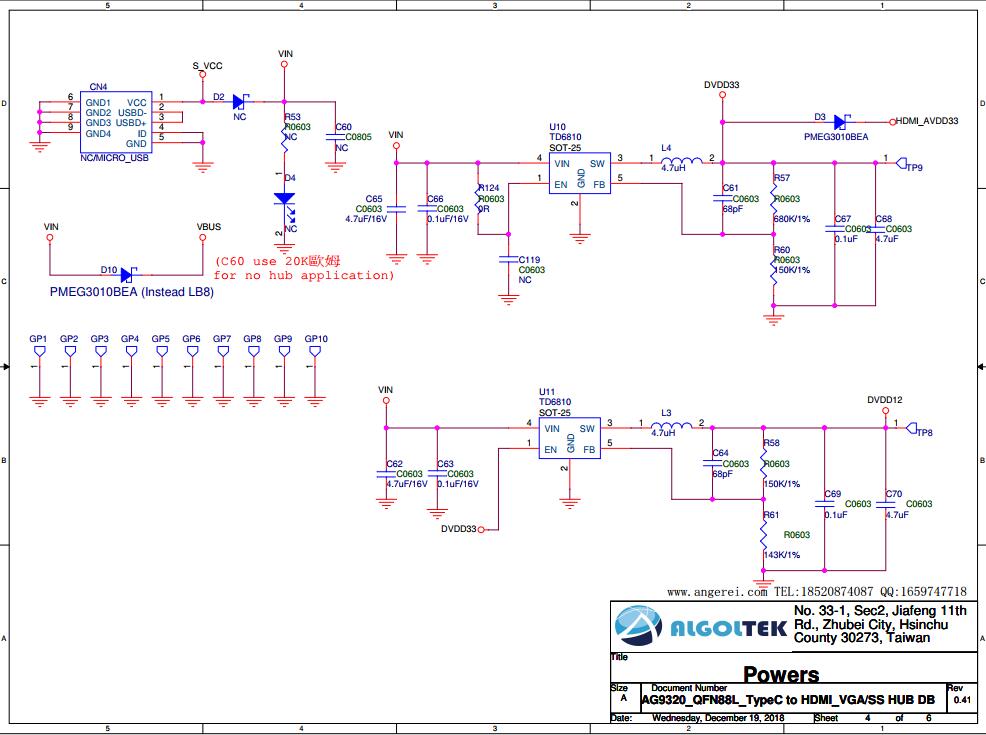The image size is (986, 735).
Task: Select the C68 4.7uF capacitor
Action: pos(875,229)
